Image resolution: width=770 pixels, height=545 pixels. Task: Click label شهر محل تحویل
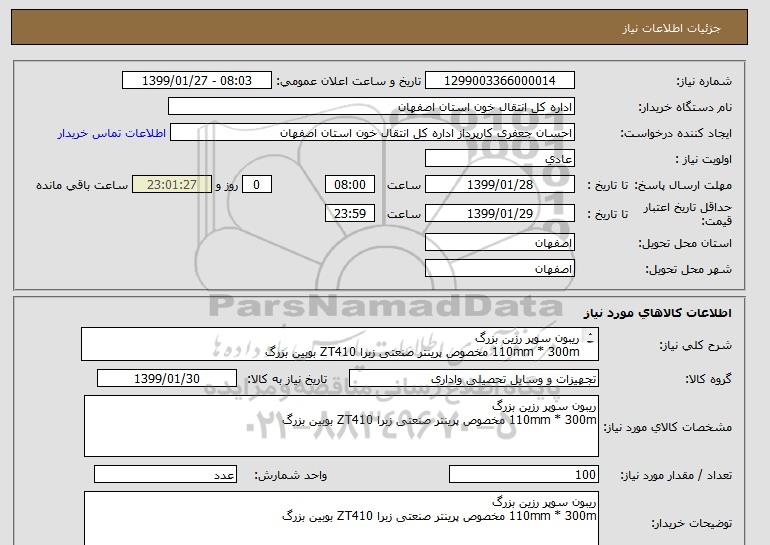click(688, 269)
